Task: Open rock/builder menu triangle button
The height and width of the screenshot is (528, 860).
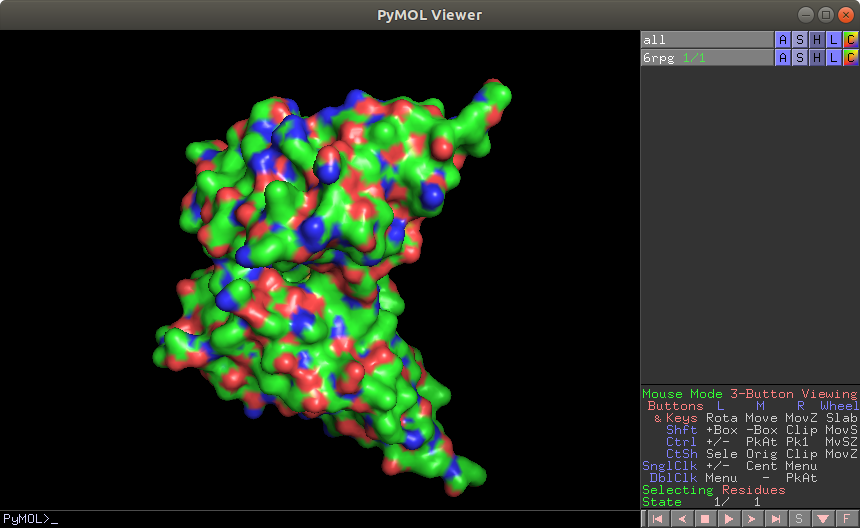Action: pyautogui.click(x=823, y=519)
